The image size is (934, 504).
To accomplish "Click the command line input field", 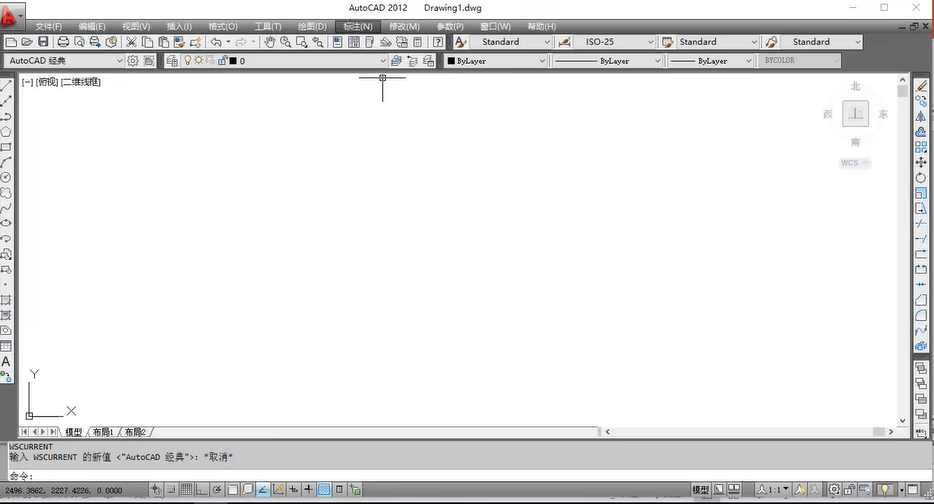I will [400, 476].
